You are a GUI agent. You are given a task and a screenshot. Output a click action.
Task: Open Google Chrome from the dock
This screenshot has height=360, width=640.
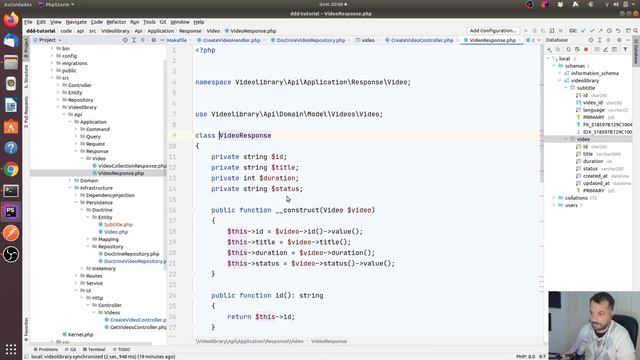click(11, 169)
